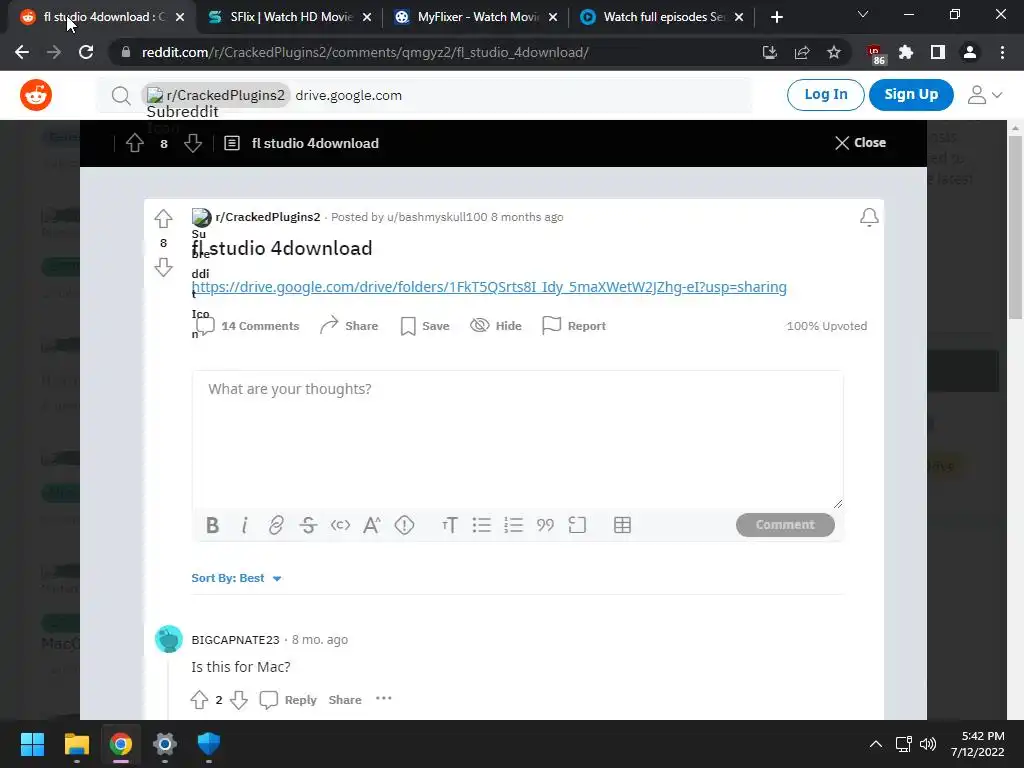Toggle italic formatting in comment editor
Screen dimensions: 1024x768
click(244, 525)
